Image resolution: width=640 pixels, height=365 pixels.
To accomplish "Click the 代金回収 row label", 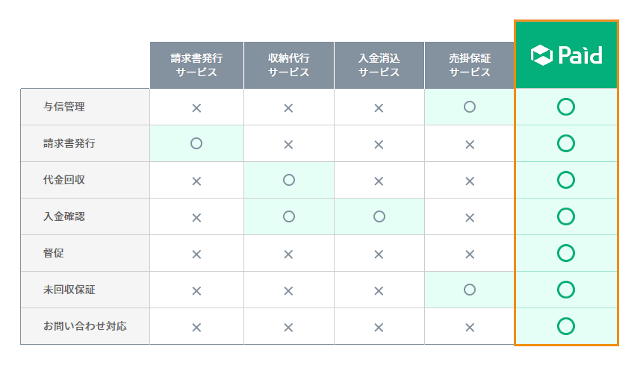I will tap(64, 180).
